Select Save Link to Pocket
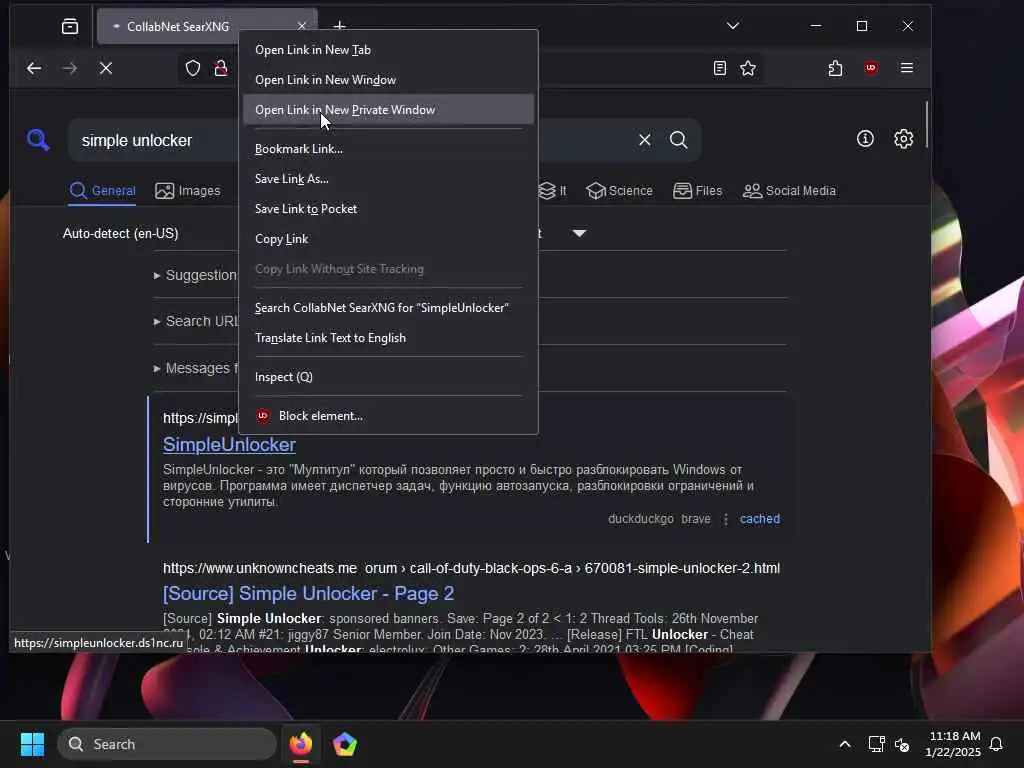The width and height of the screenshot is (1024, 768). (389, 209)
